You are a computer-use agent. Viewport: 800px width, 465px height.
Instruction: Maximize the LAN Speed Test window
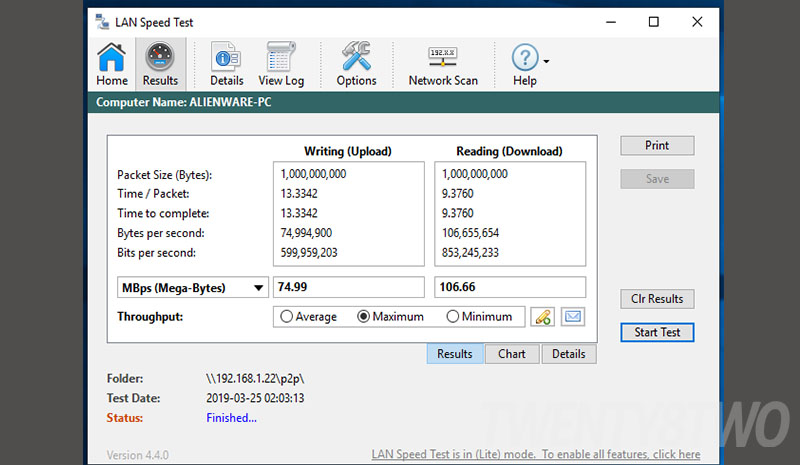(x=654, y=22)
